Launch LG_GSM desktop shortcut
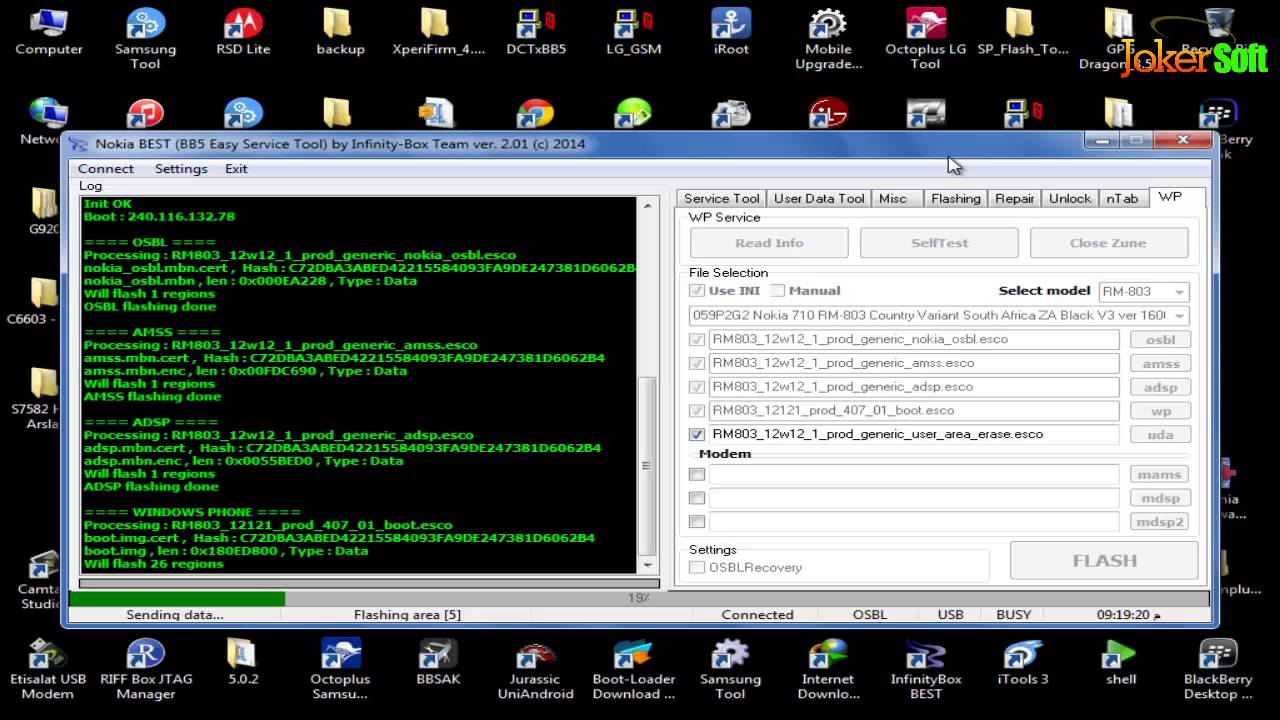 [x=633, y=33]
